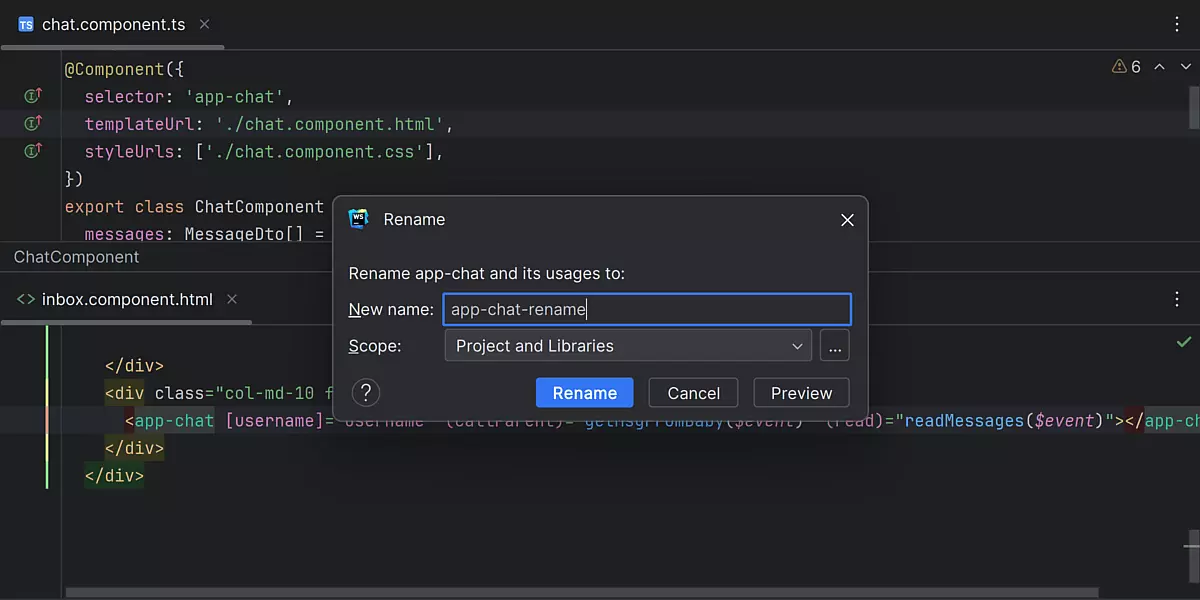1200x600 pixels.
Task: Click the gutter icon beside the selector line
Action: 33,97
